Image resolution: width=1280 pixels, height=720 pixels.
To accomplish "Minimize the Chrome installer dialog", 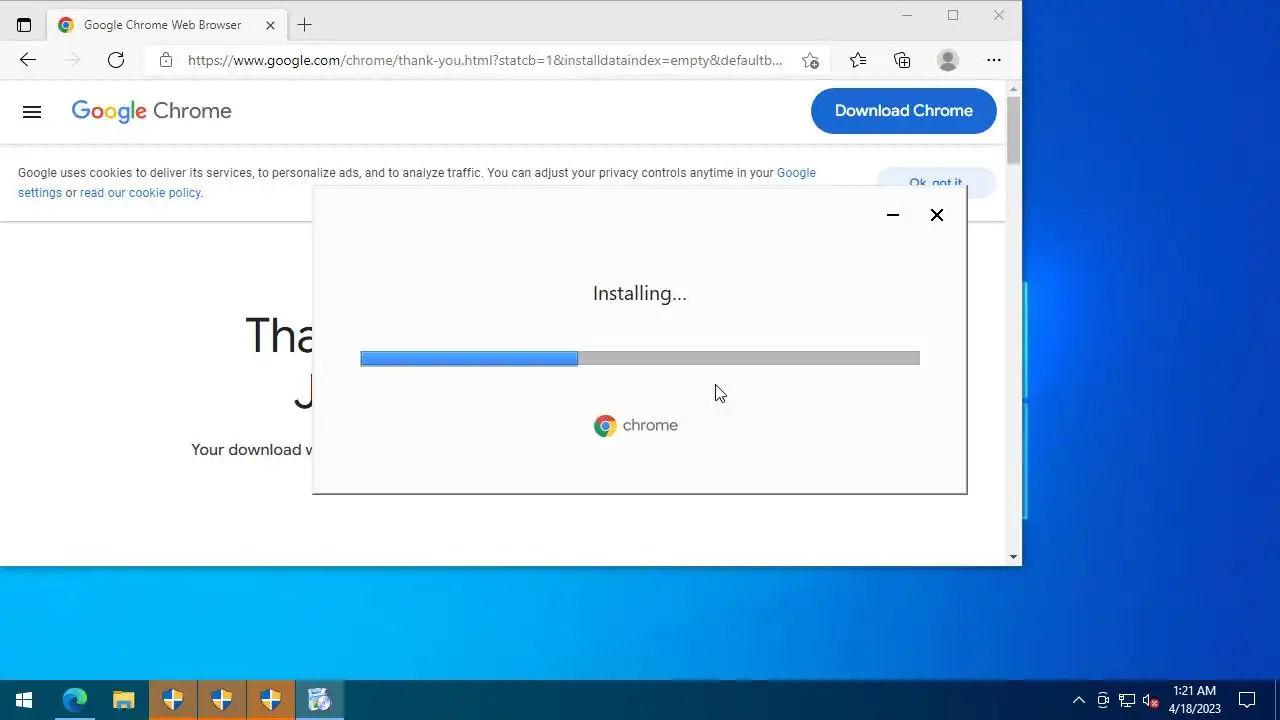I will click(893, 215).
